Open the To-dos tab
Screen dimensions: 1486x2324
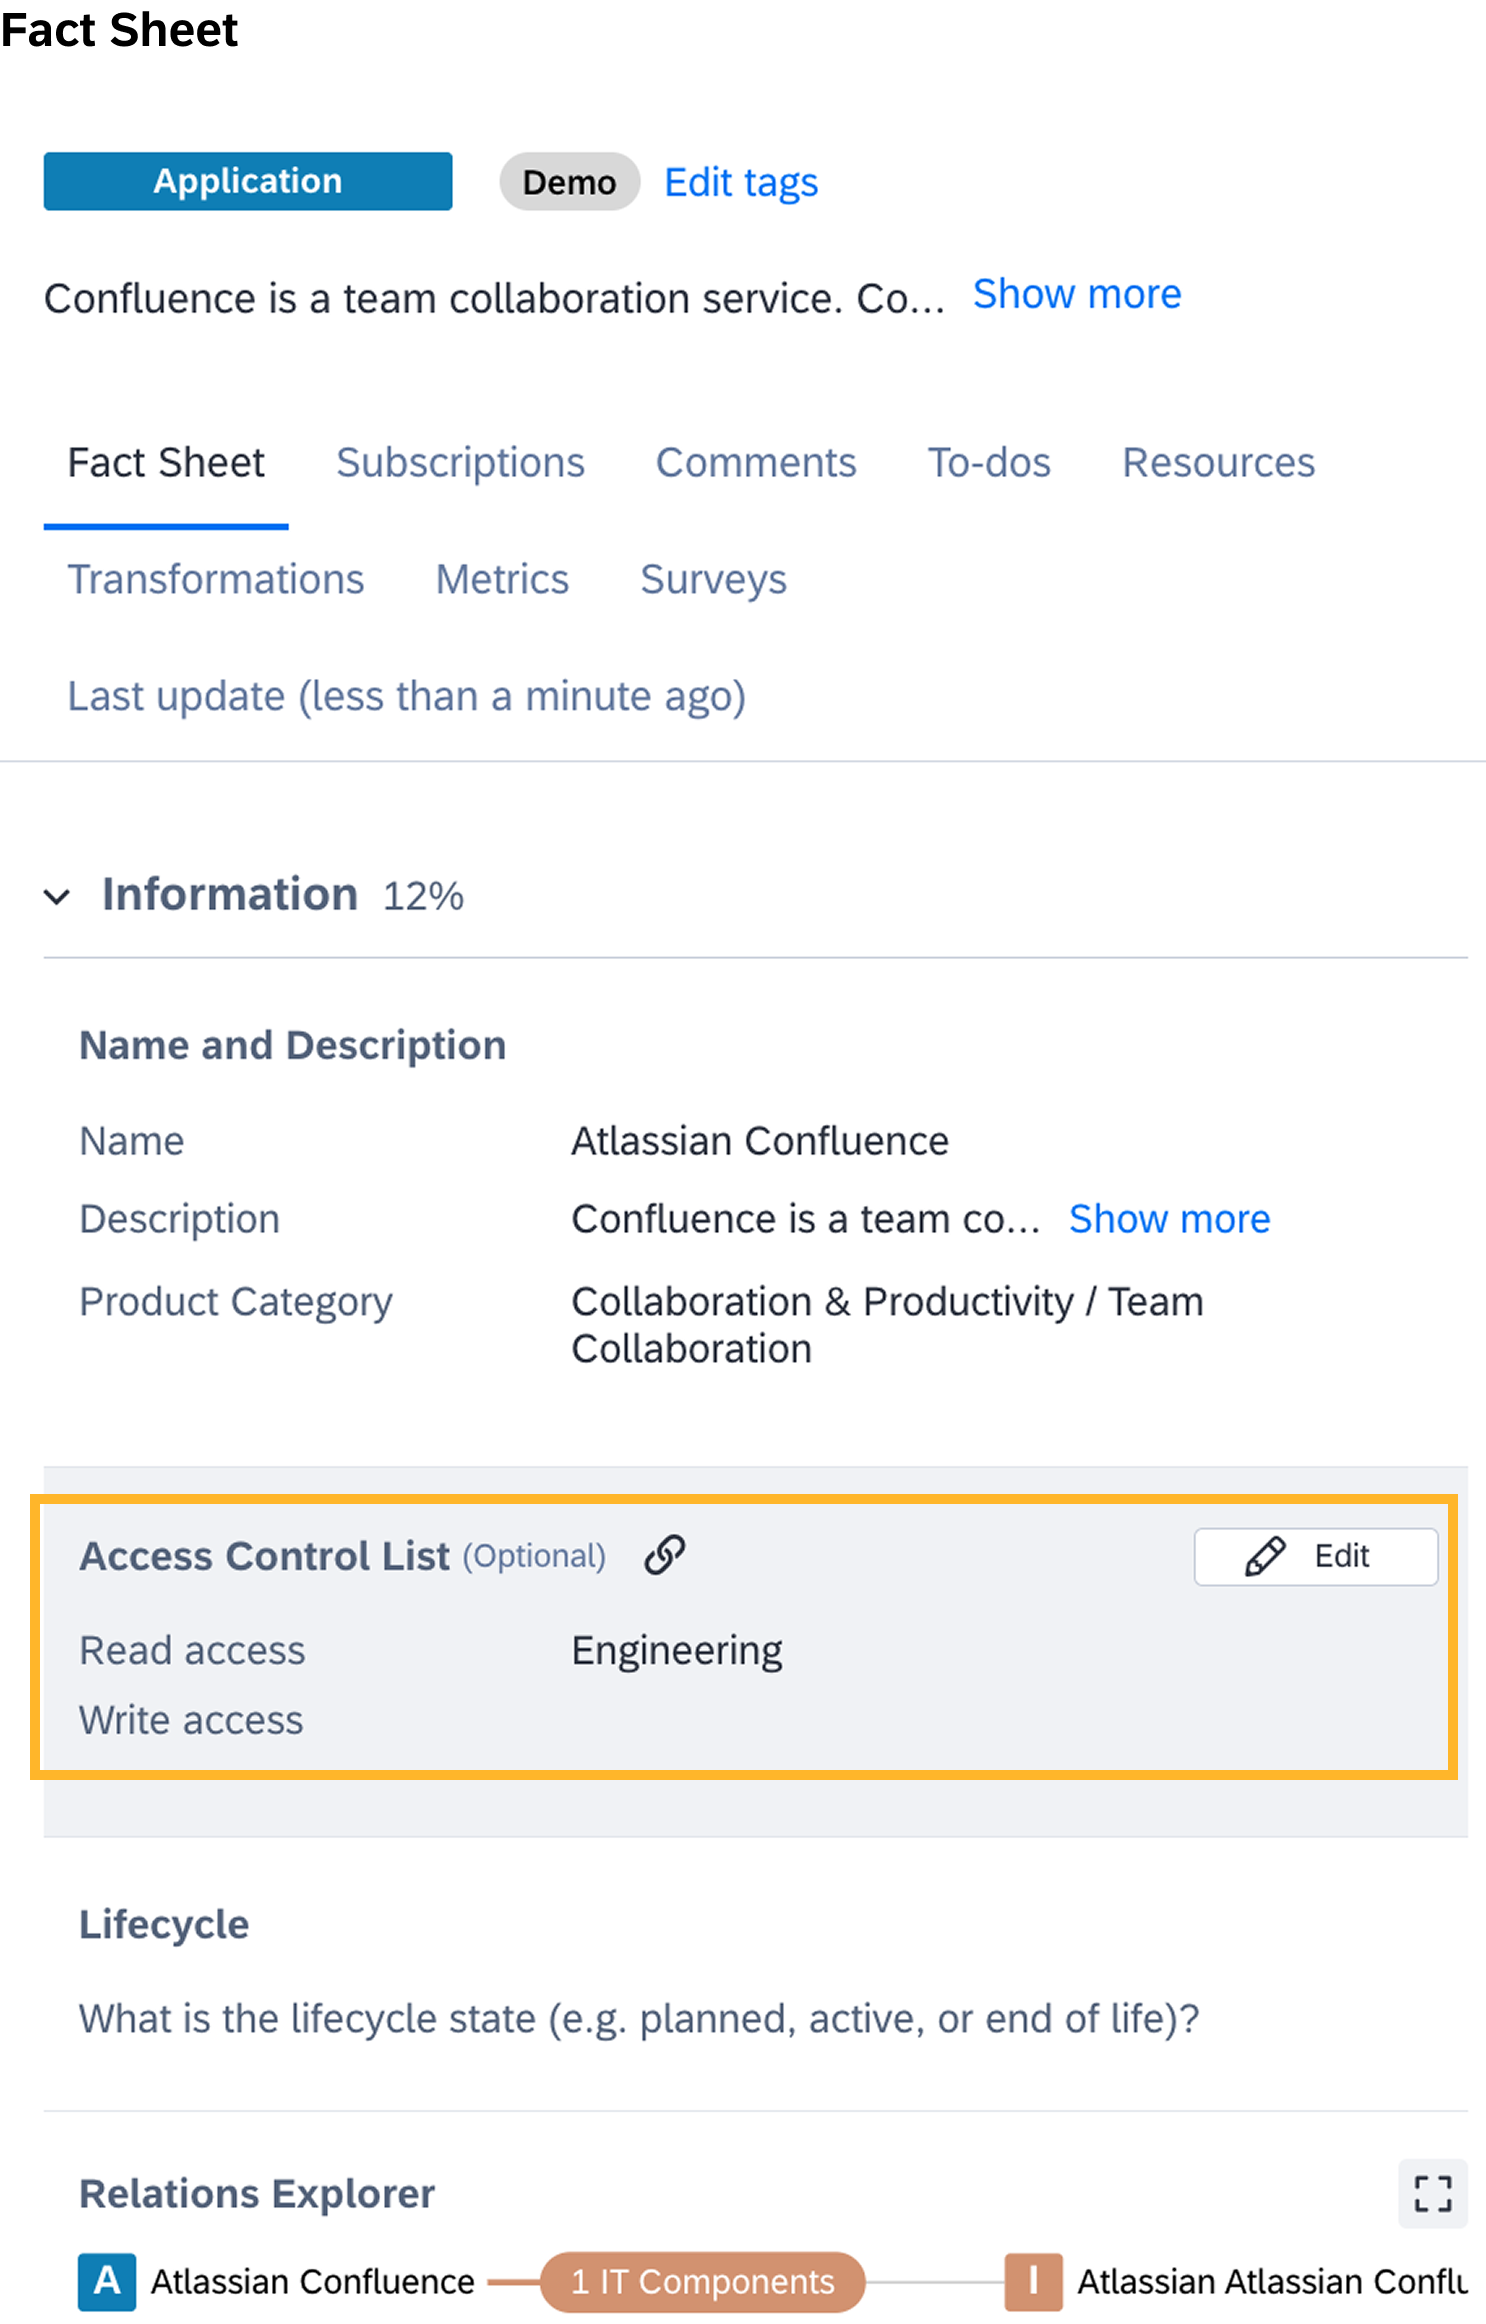[x=989, y=463]
